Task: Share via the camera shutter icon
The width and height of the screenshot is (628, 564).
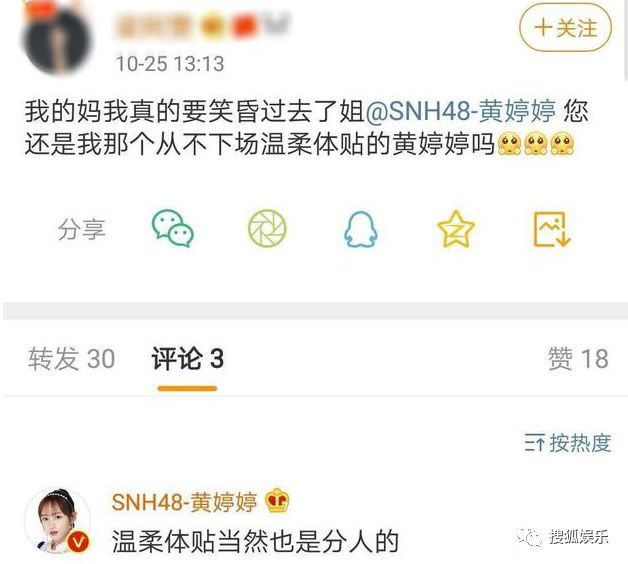Action: (267, 228)
